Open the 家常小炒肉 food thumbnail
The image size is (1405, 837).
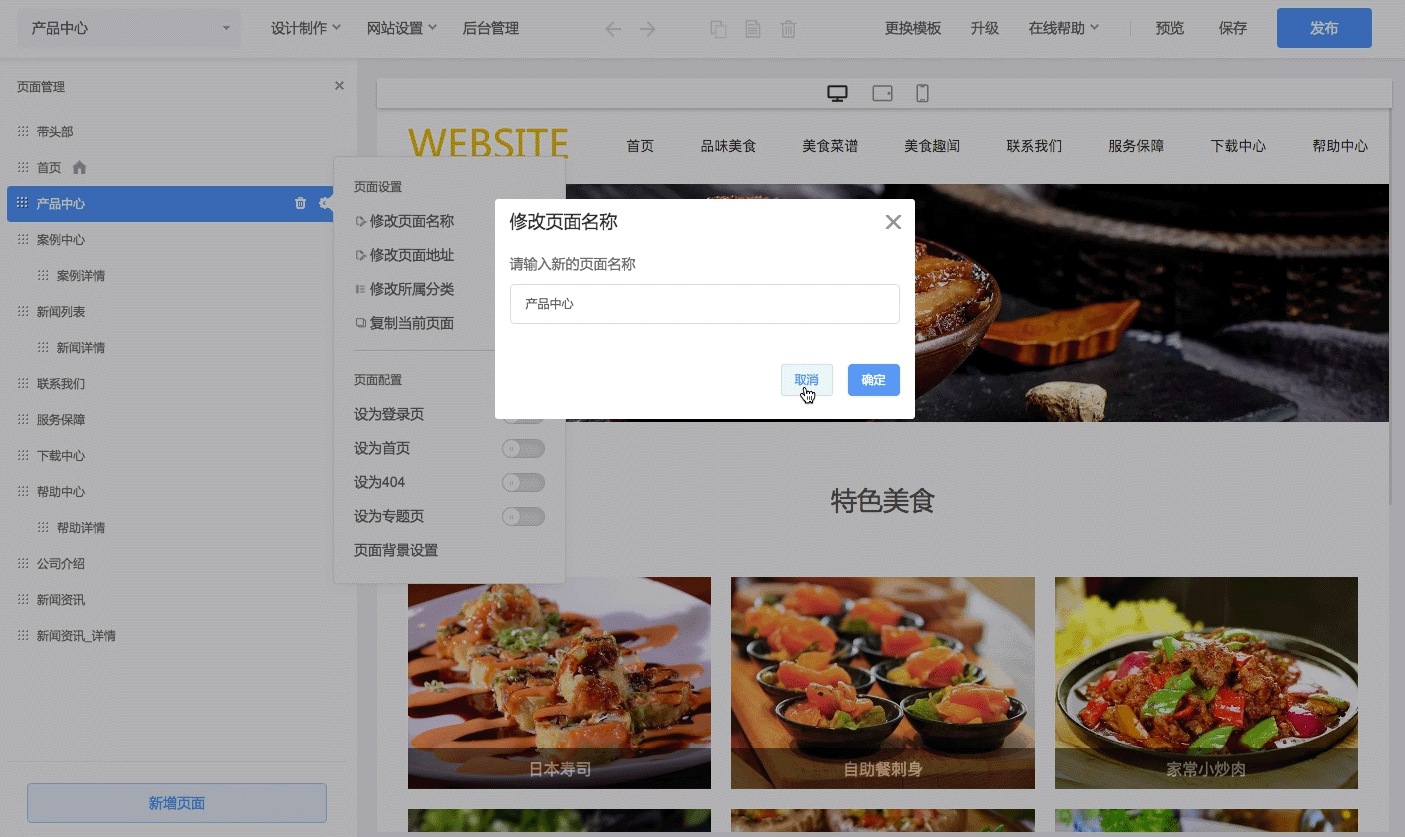coord(1206,683)
